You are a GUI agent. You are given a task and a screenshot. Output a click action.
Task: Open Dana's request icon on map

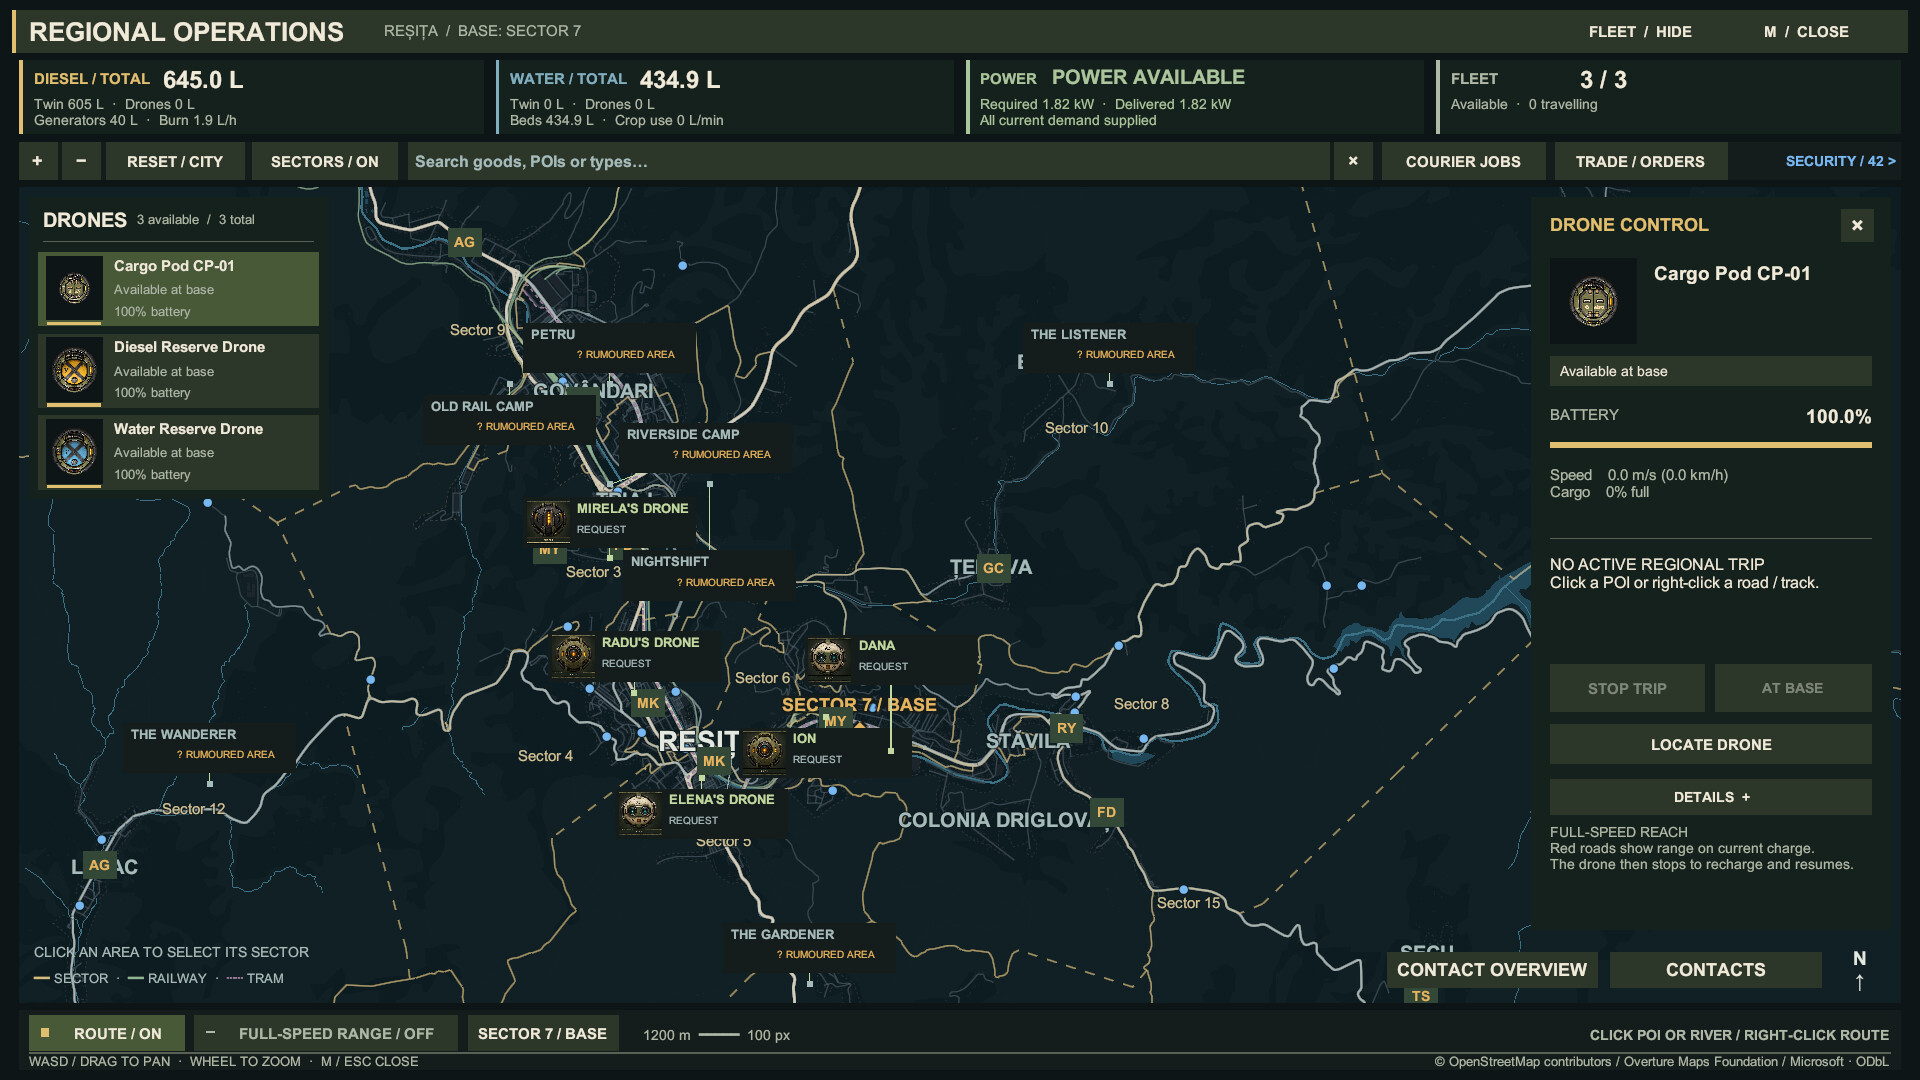click(x=828, y=658)
